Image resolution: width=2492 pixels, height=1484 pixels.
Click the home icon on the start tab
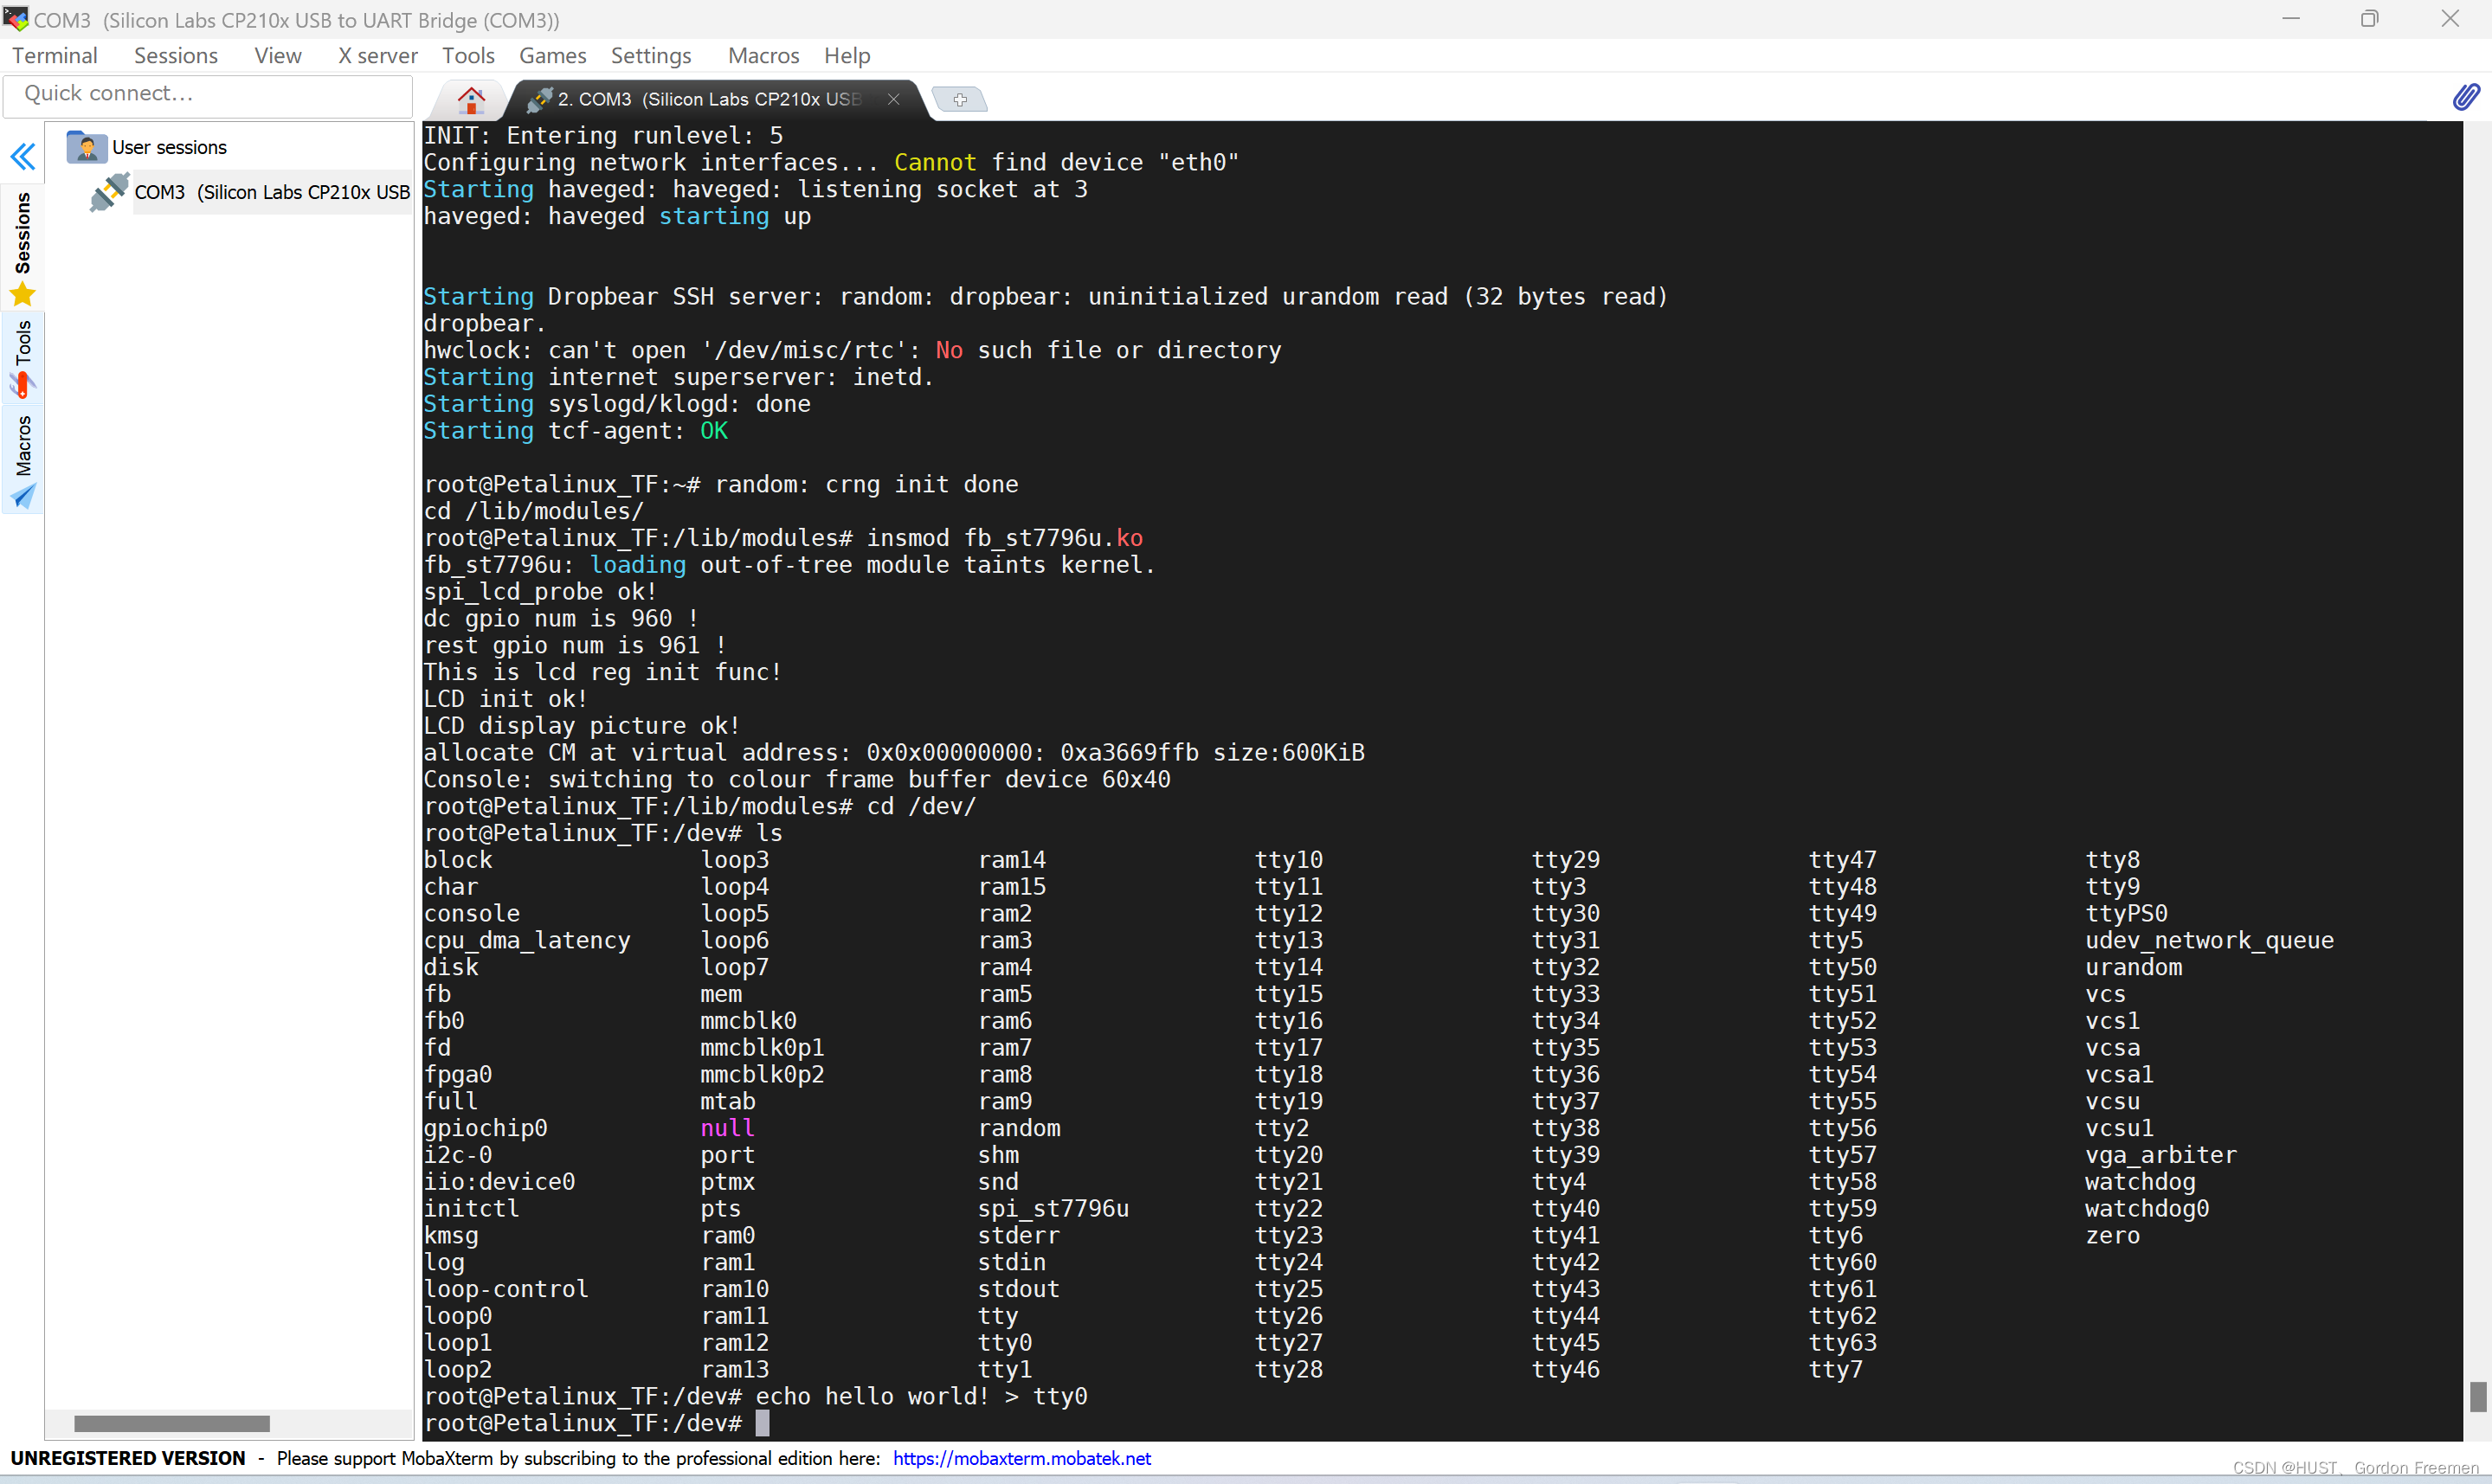tap(471, 99)
